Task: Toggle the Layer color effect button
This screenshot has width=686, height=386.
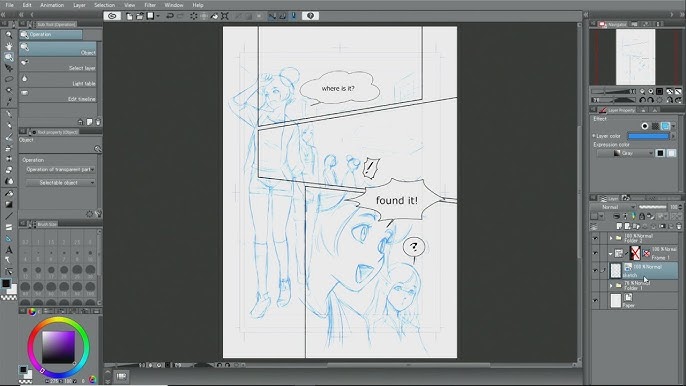Action: [x=665, y=126]
